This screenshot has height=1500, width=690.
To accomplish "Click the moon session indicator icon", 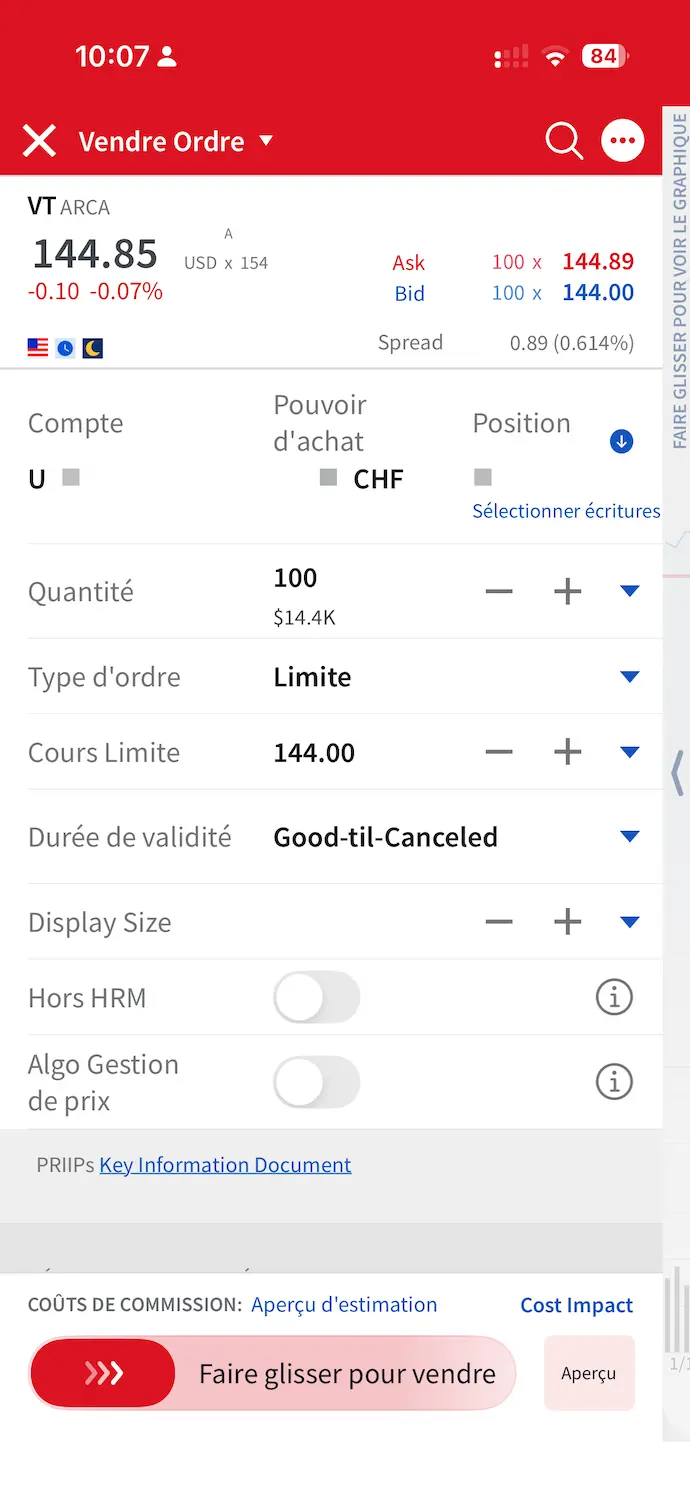I will [92, 348].
